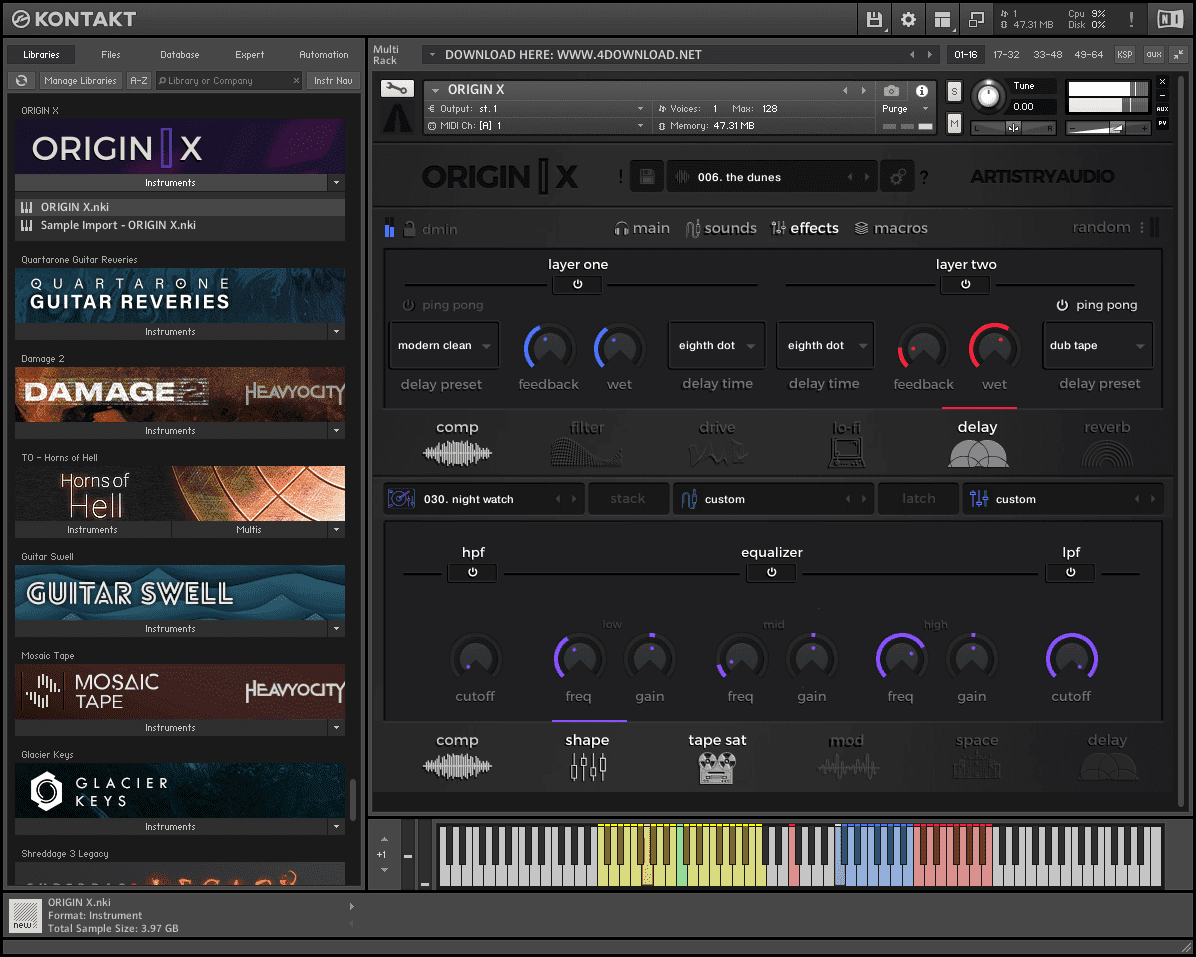Toggle the hpf power button
Image resolution: width=1196 pixels, height=957 pixels.
(473, 573)
